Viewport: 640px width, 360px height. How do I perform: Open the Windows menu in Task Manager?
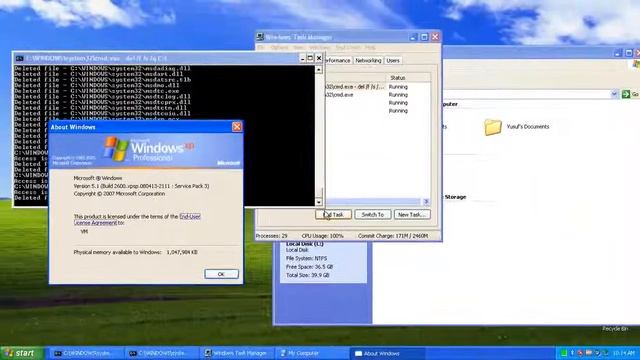[320, 48]
